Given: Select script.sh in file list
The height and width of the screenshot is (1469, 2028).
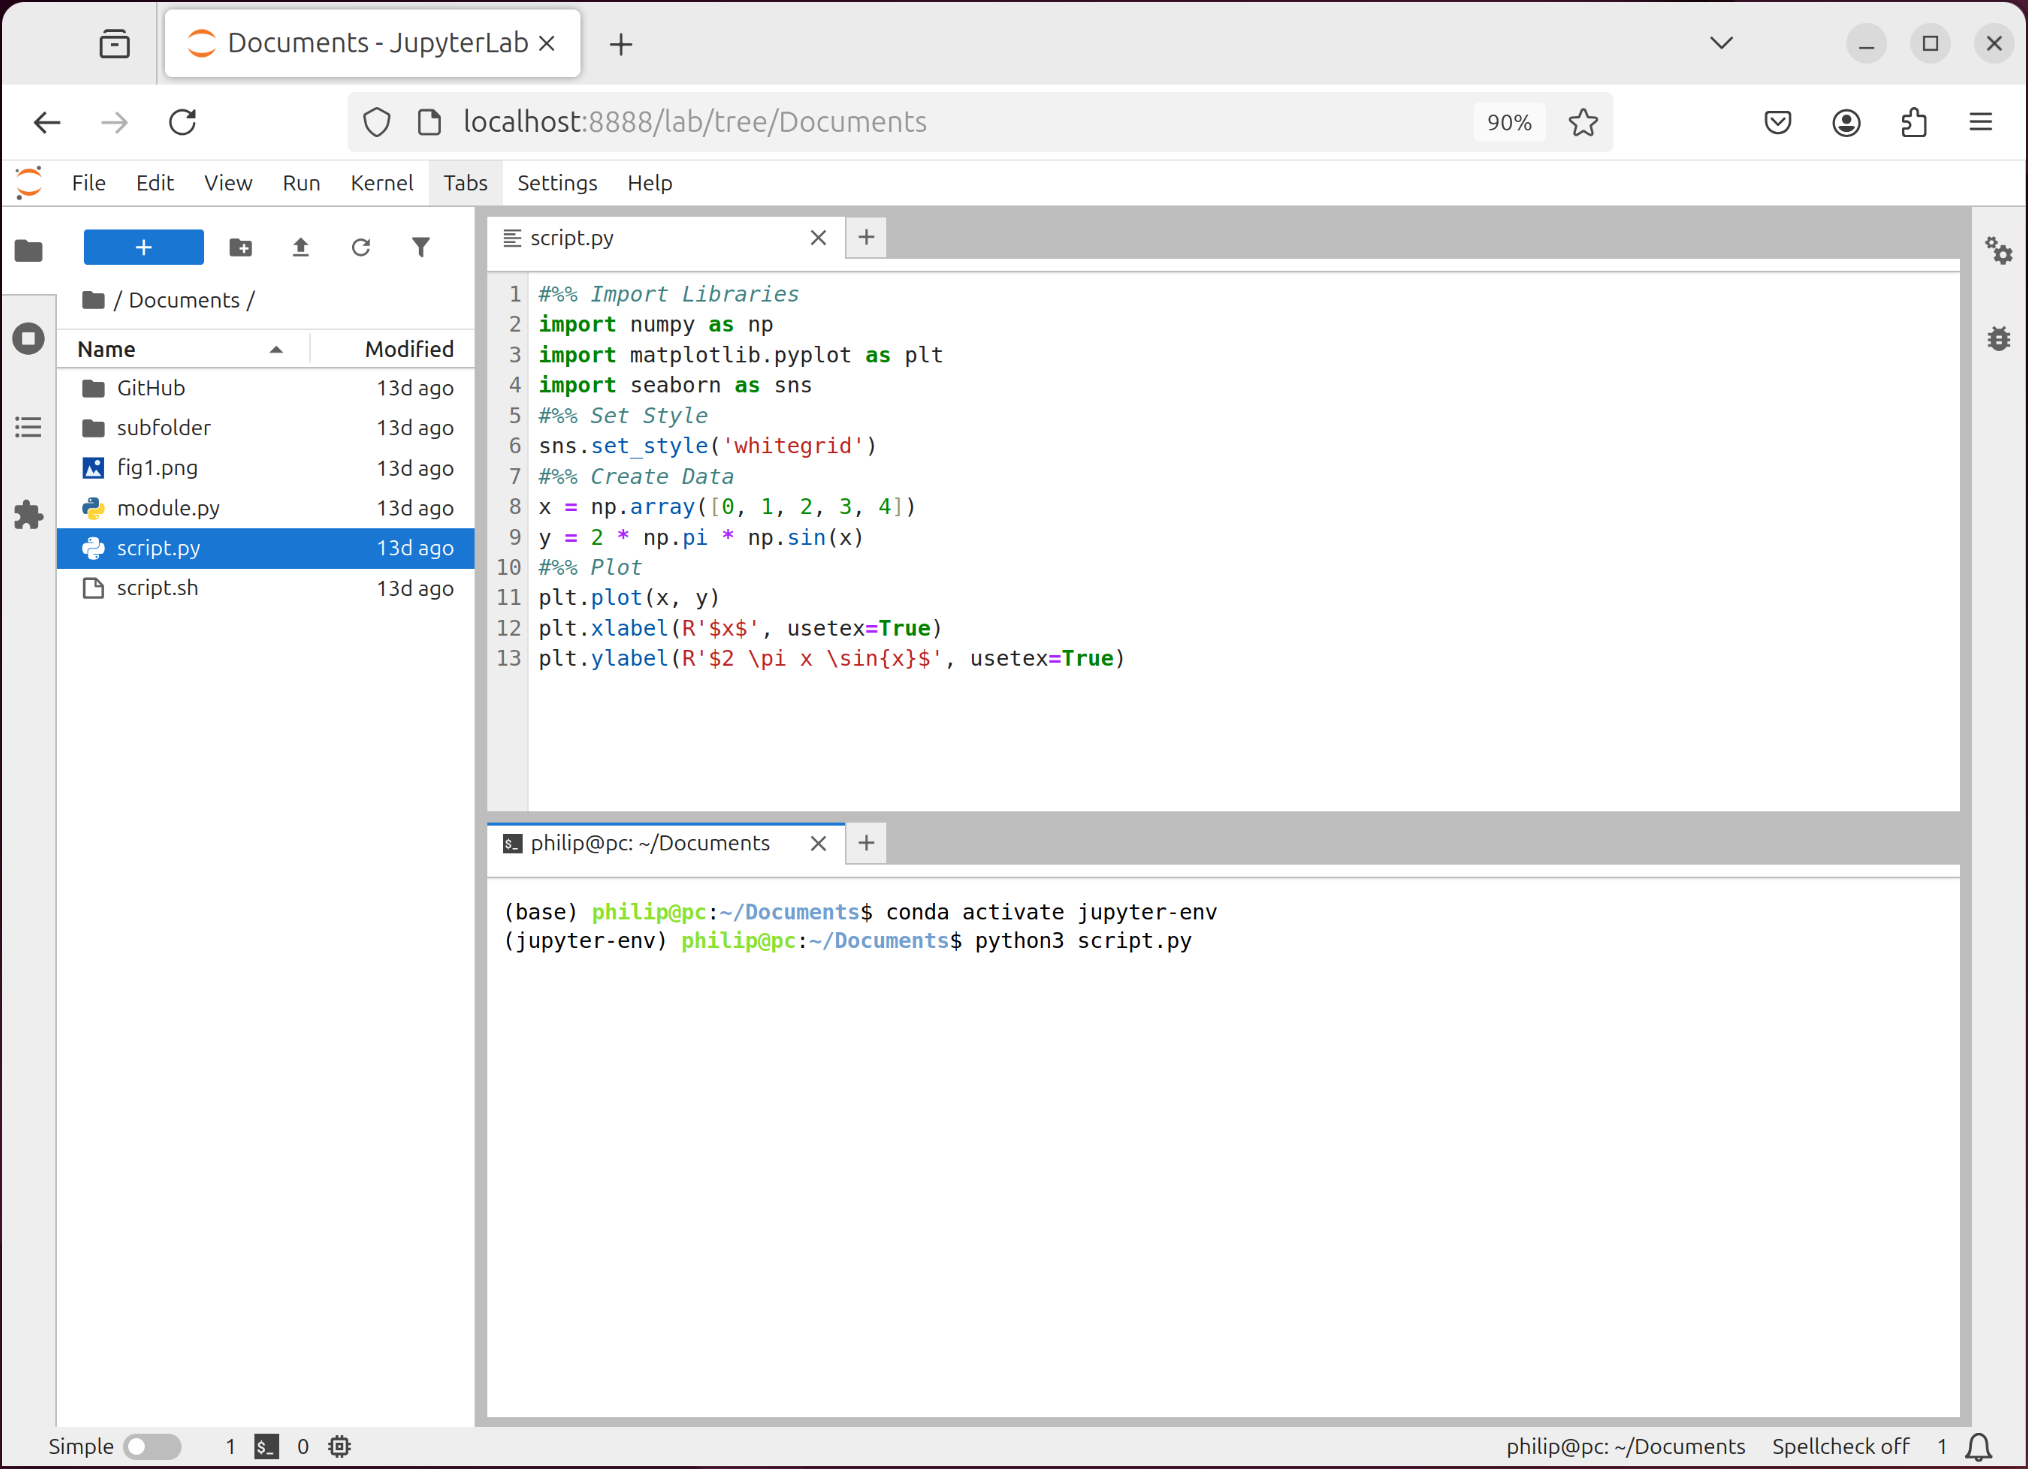Looking at the screenshot, I should coord(265,588).
